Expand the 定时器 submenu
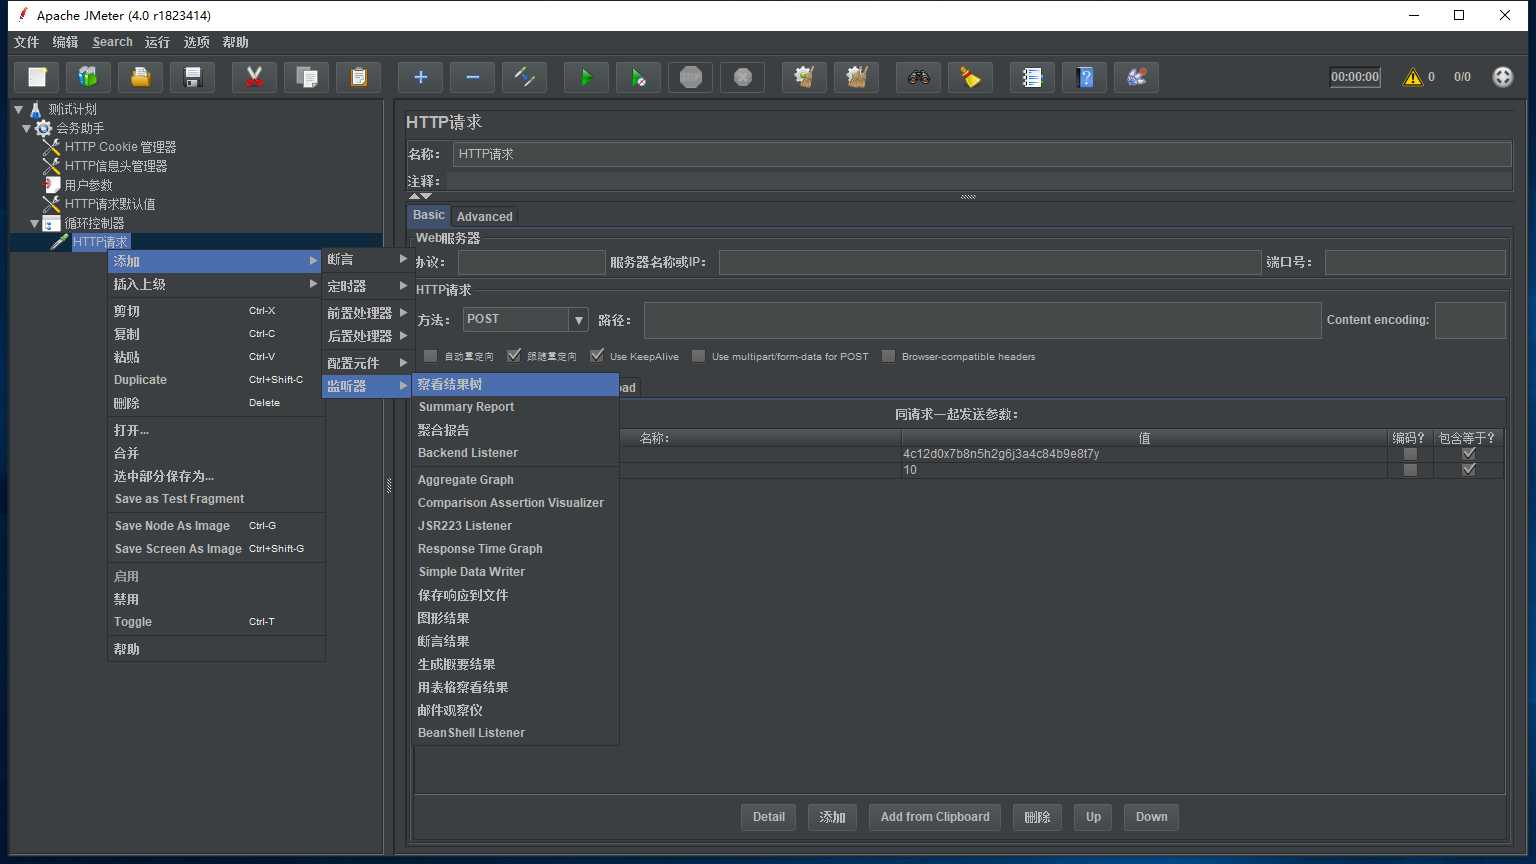The width and height of the screenshot is (1536, 864). 367,286
